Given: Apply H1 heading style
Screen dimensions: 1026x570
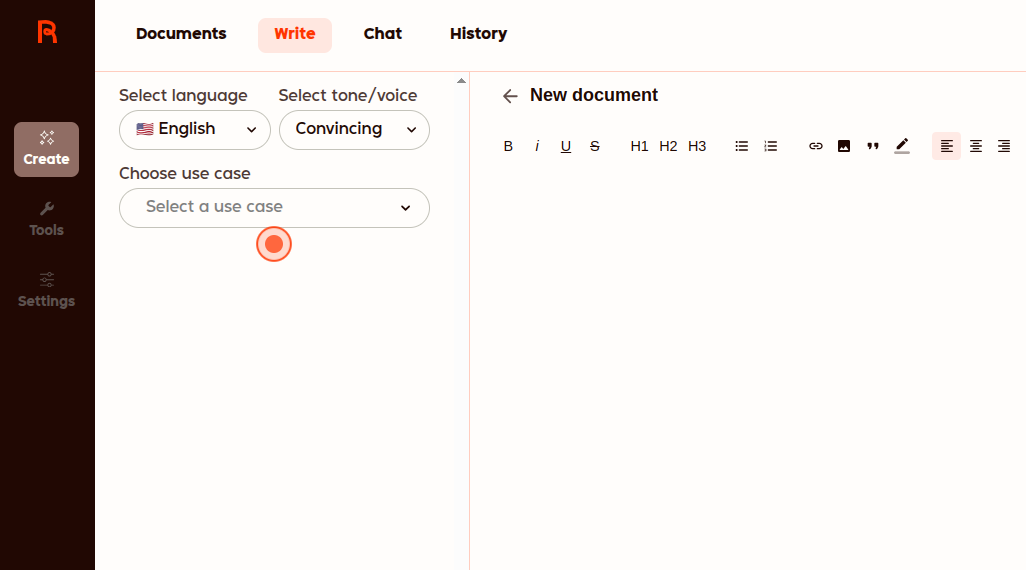Looking at the screenshot, I should point(640,146).
